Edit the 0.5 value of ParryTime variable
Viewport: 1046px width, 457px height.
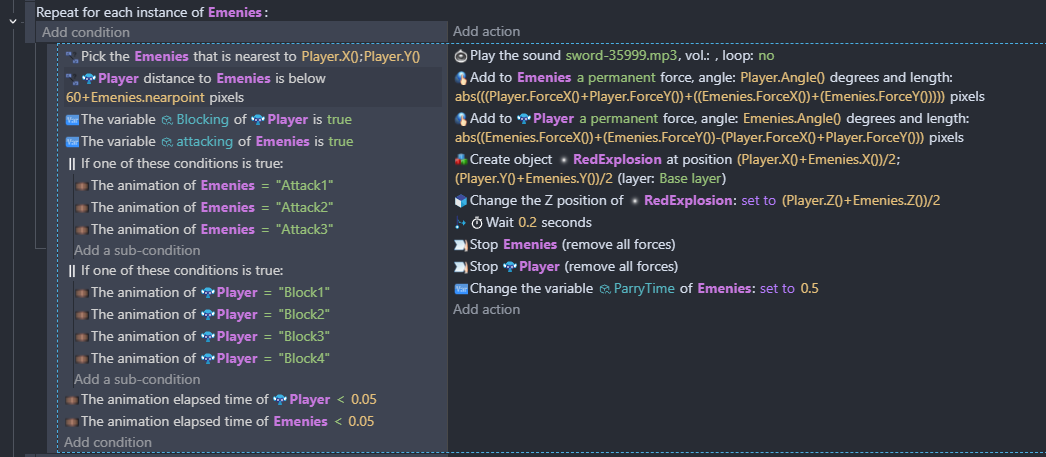(x=809, y=289)
